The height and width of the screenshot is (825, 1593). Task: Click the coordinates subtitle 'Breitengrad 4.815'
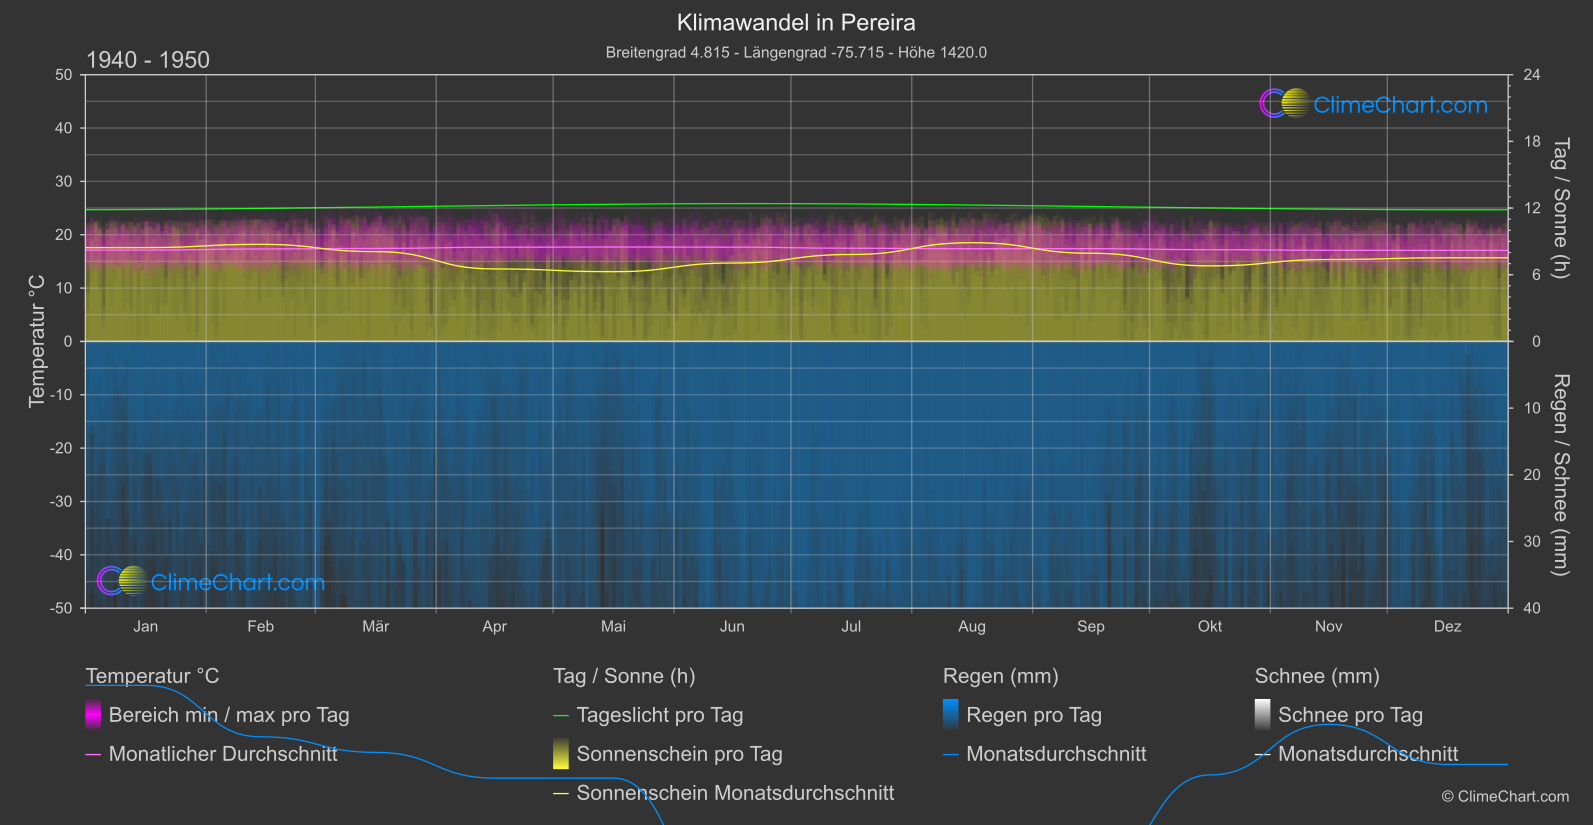(x=668, y=52)
